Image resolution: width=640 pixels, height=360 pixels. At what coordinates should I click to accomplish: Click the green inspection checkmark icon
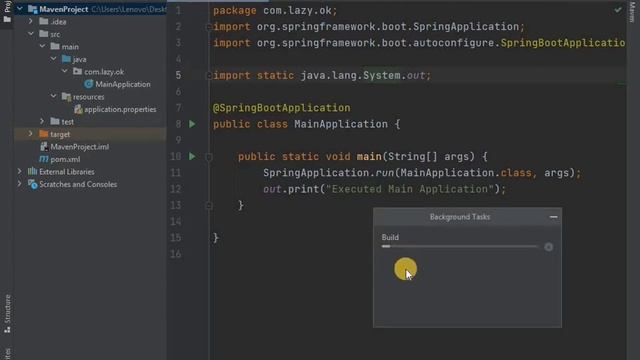point(618,9)
